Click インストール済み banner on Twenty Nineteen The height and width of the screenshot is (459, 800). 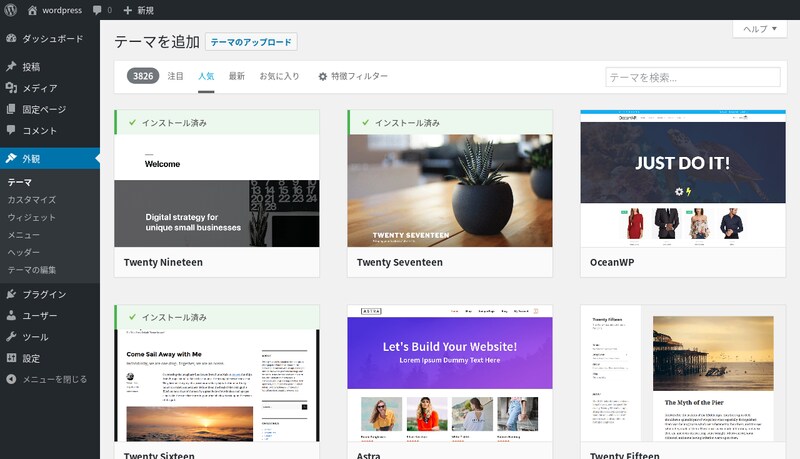[217, 122]
